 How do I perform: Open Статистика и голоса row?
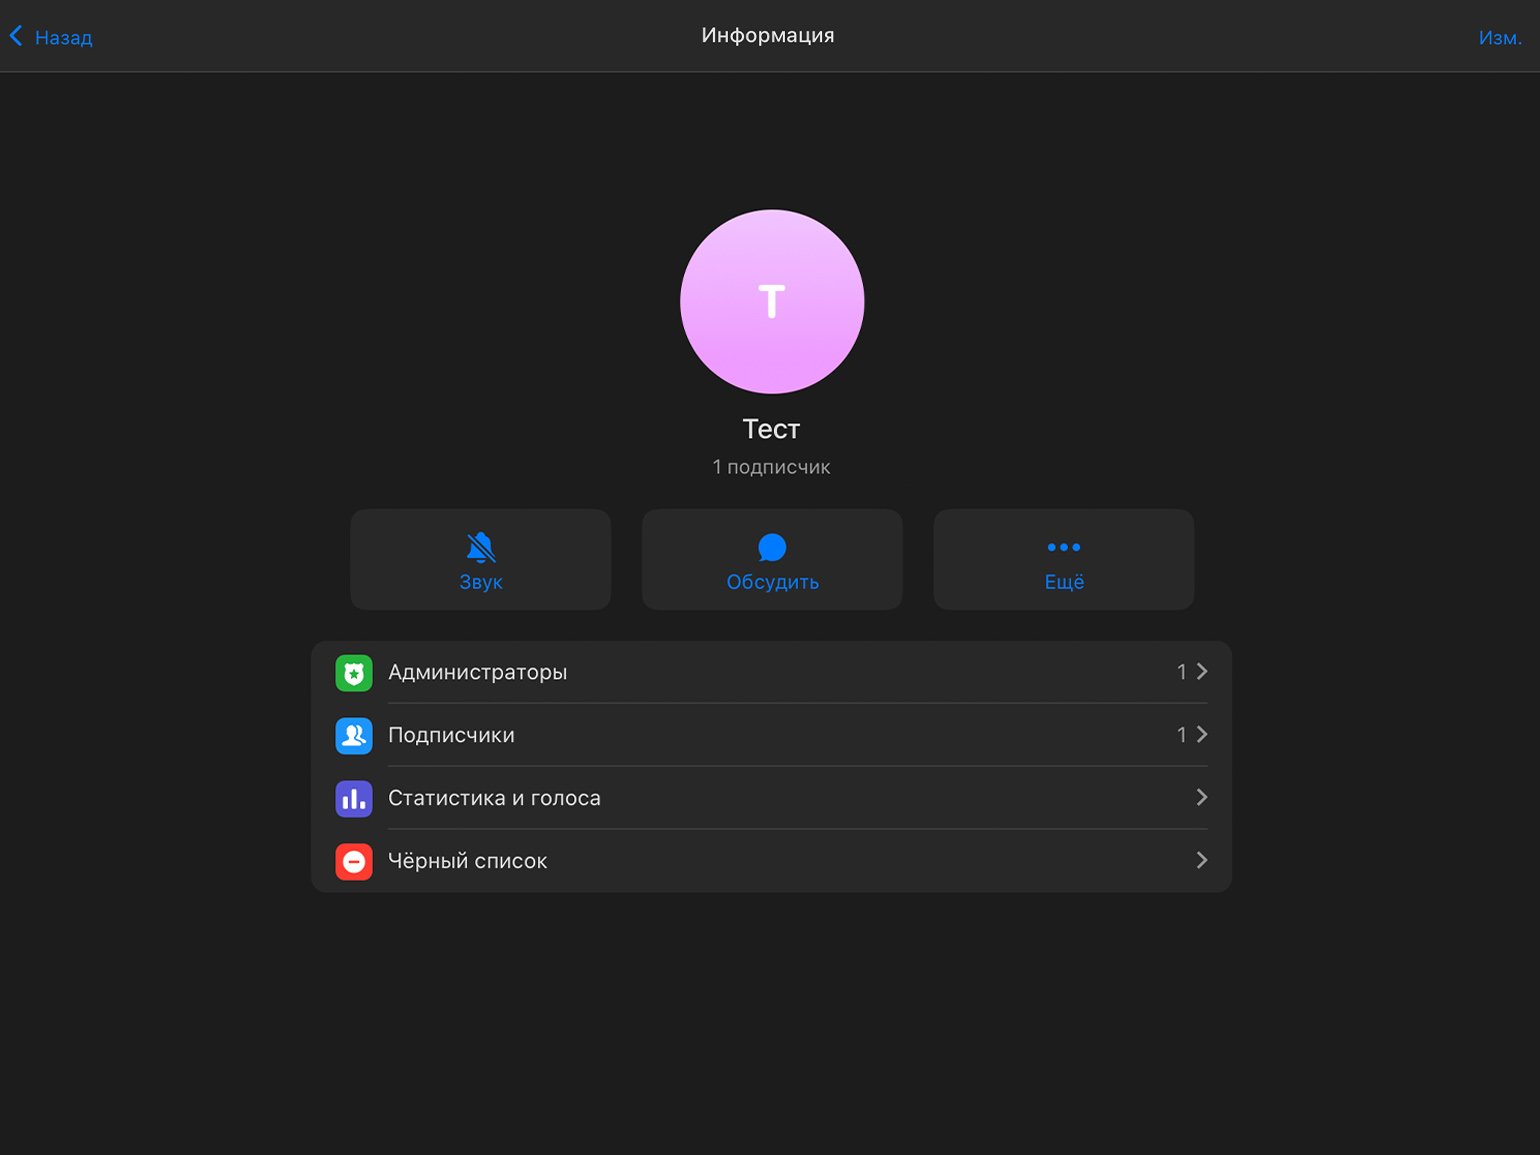[772, 798]
